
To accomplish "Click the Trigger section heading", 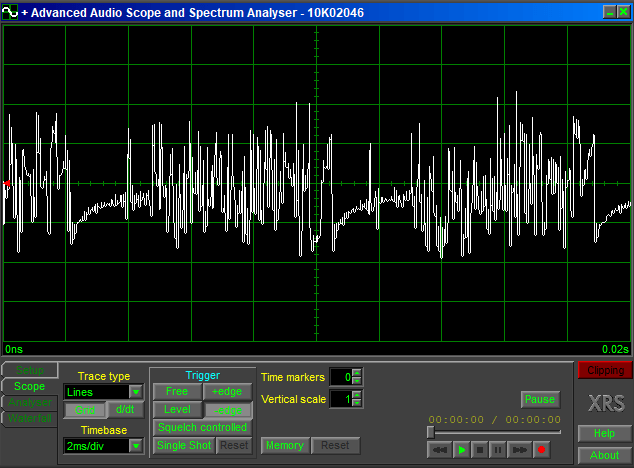I will pos(203,375).
